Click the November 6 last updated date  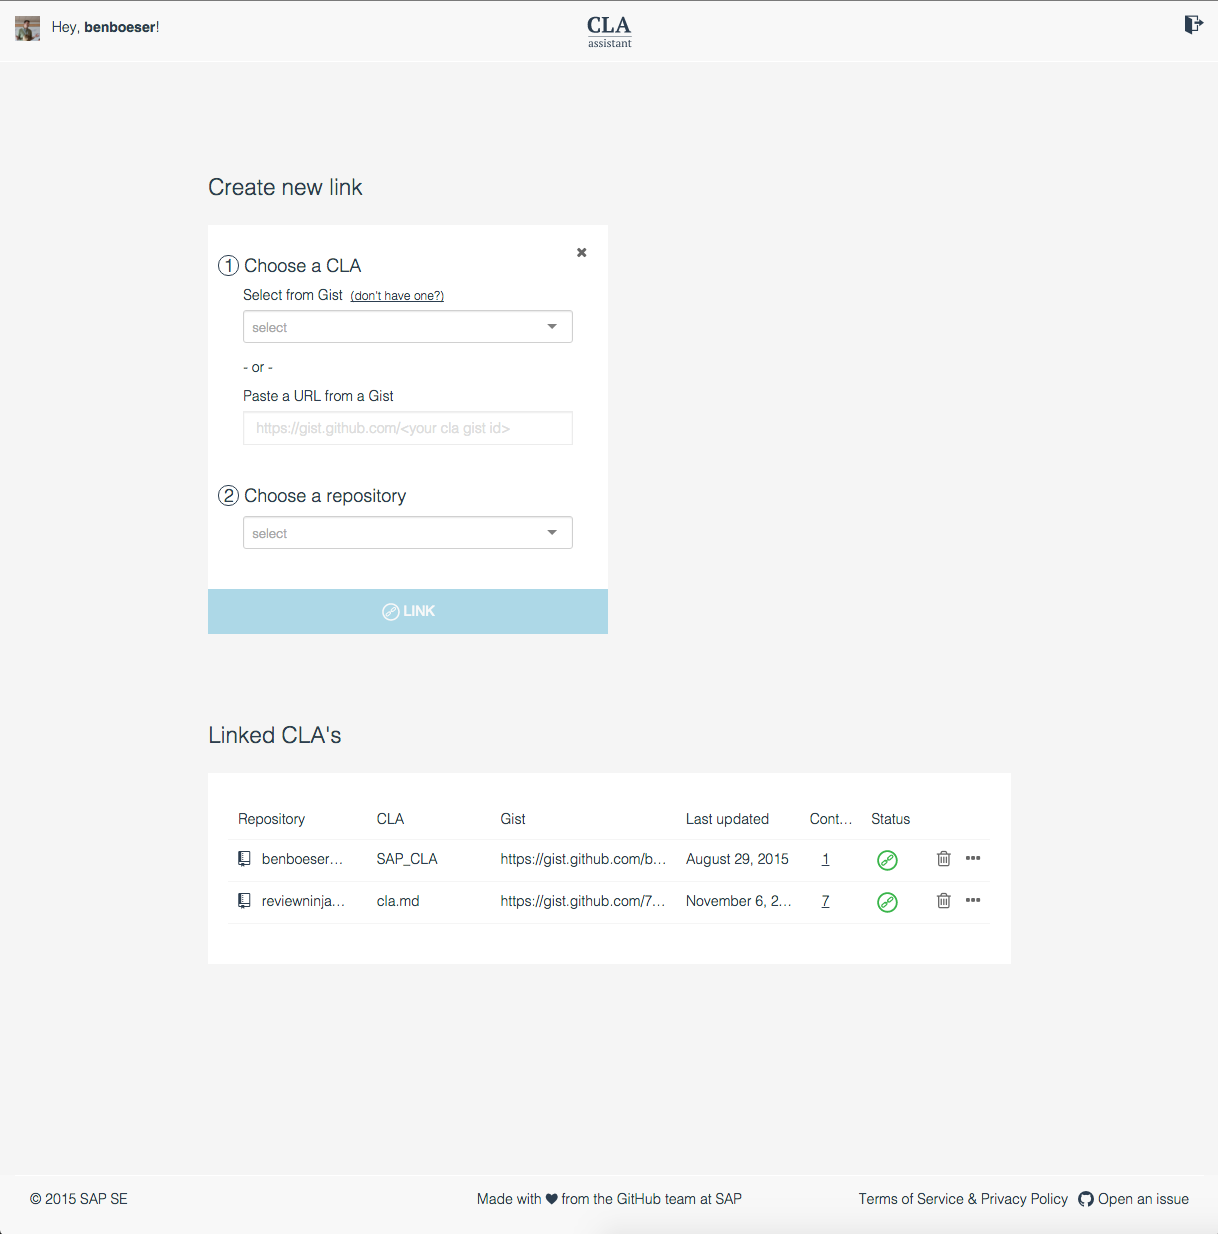click(x=738, y=901)
